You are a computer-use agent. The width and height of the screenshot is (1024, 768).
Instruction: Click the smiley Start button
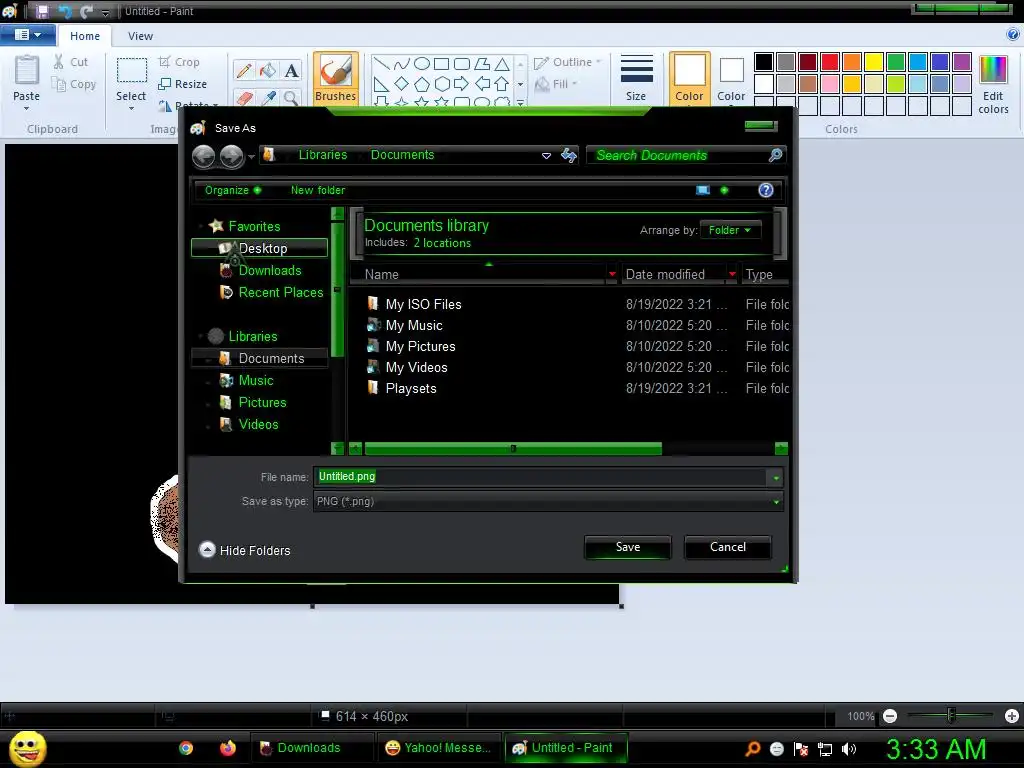(x=27, y=748)
